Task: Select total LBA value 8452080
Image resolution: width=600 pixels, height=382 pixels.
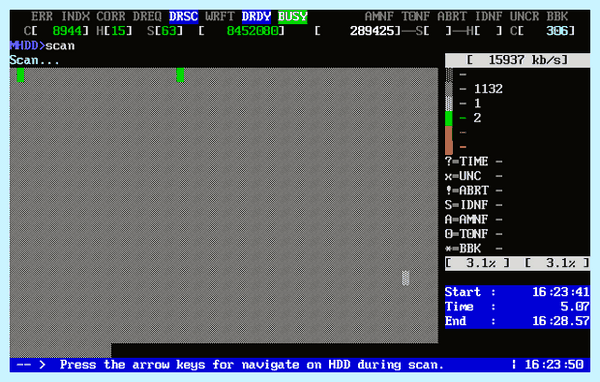Action: [253, 31]
